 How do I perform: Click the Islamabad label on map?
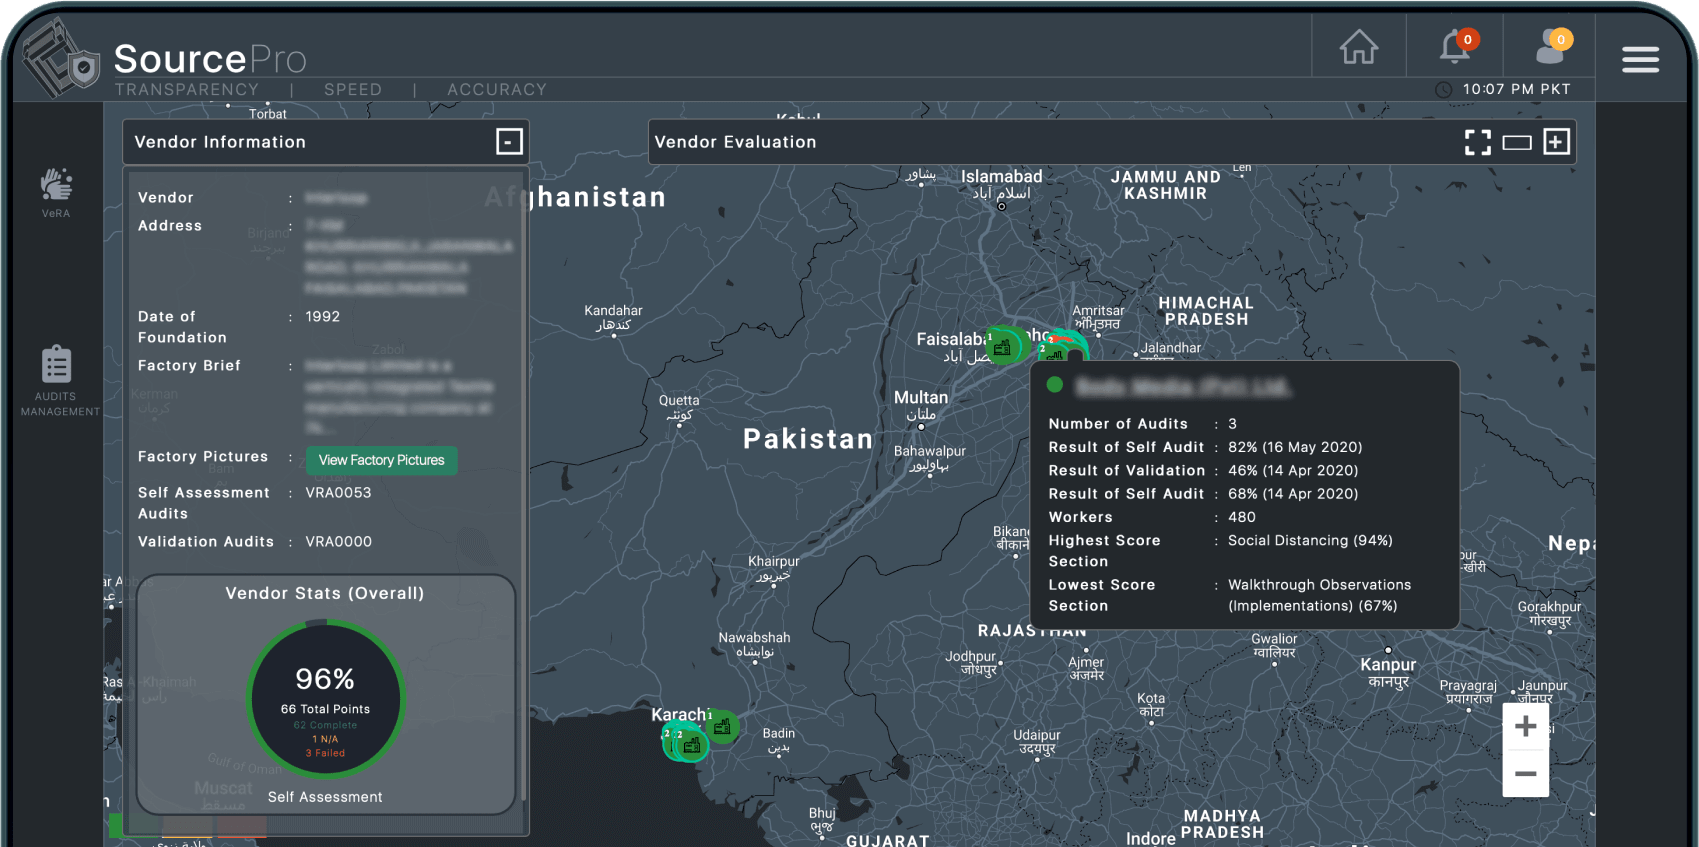[x=1001, y=177]
